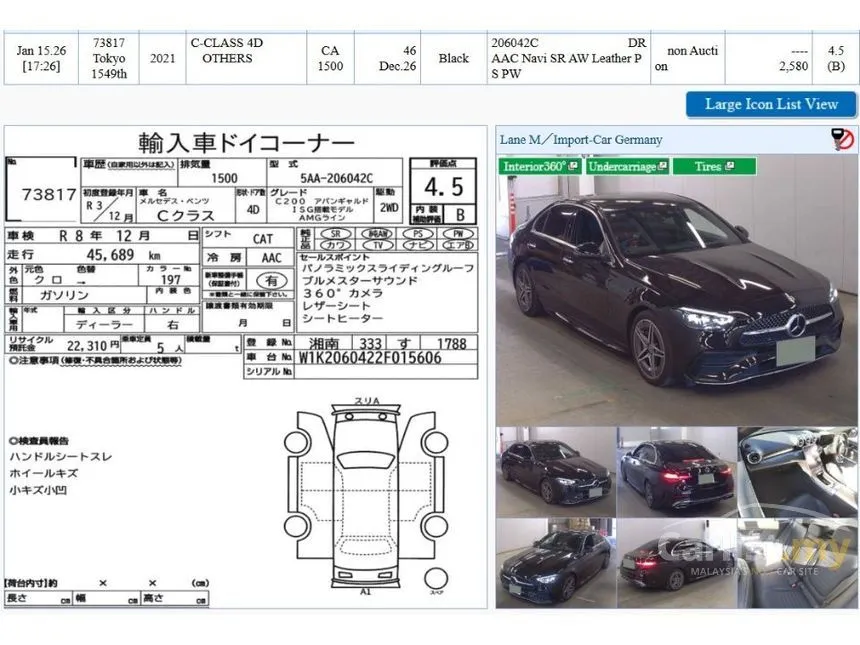Viewport: 860px width, 645px height.
Task: Click the sales point ブルメスターサウンド
Action: [360, 281]
